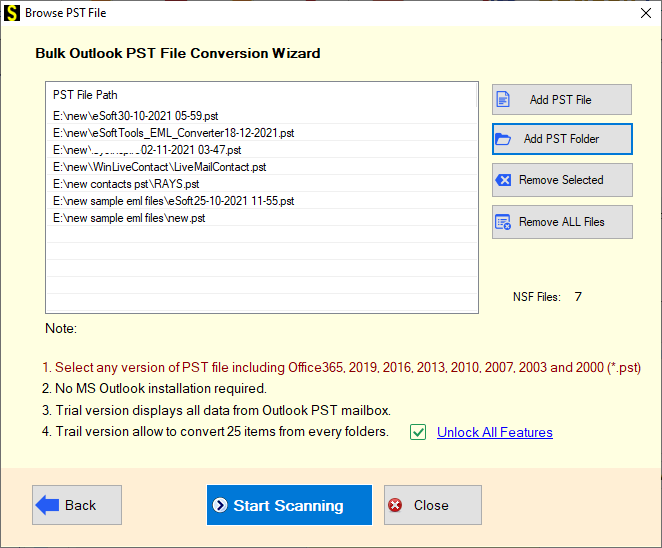This screenshot has width=662, height=548.
Task: Click the red X icon on Close
Action: (395, 505)
